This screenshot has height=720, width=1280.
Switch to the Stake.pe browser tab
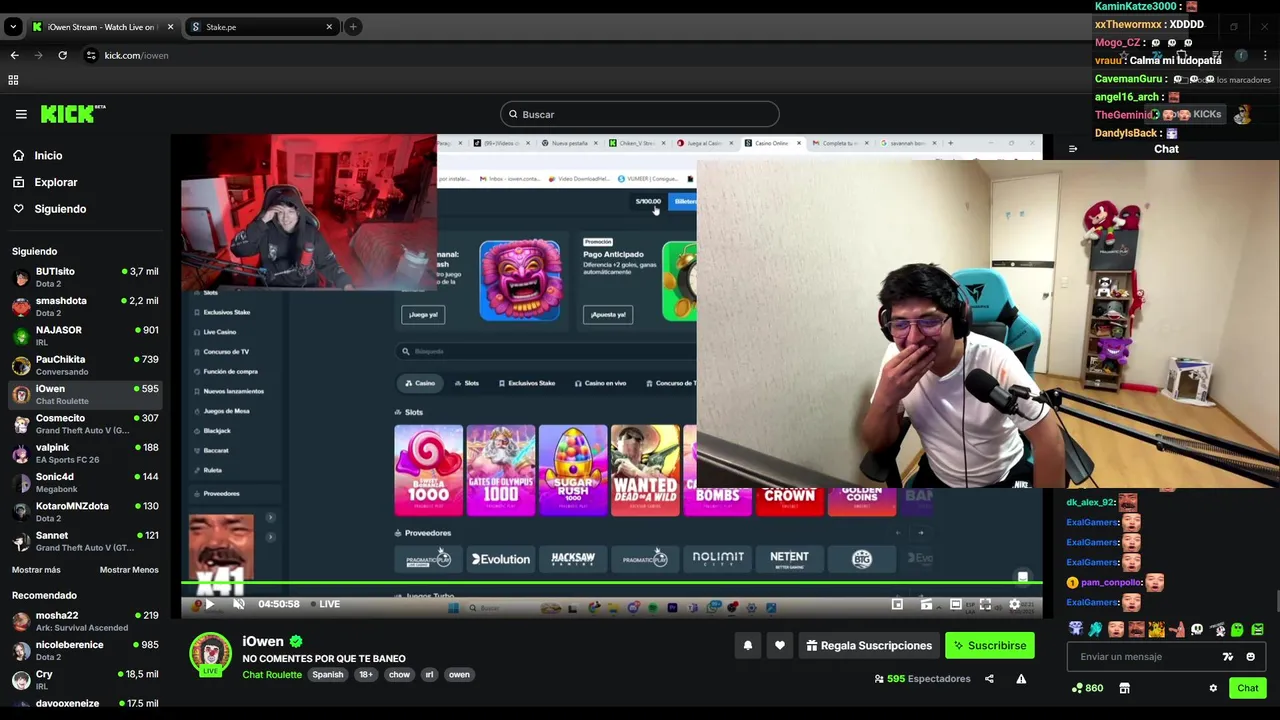[260, 27]
